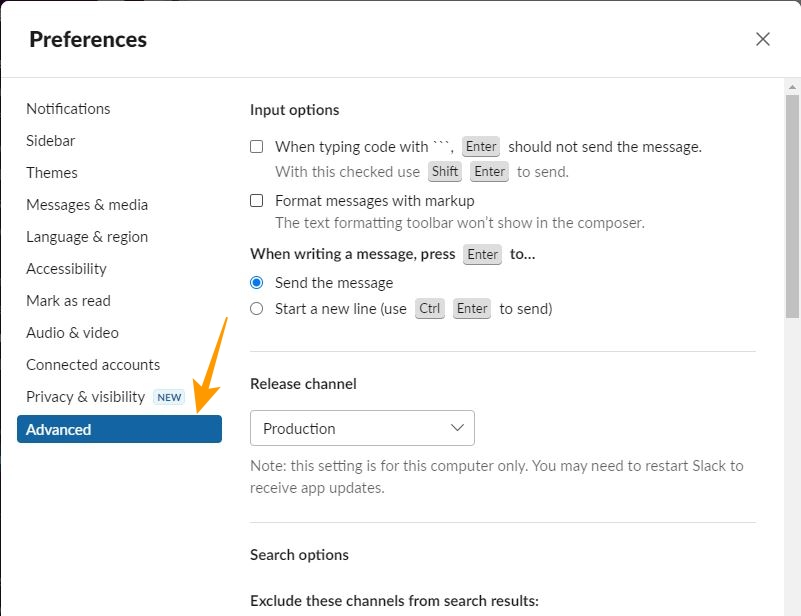Open the Notifications preferences
This screenshot has width=801, height=616.
(68, 109)
